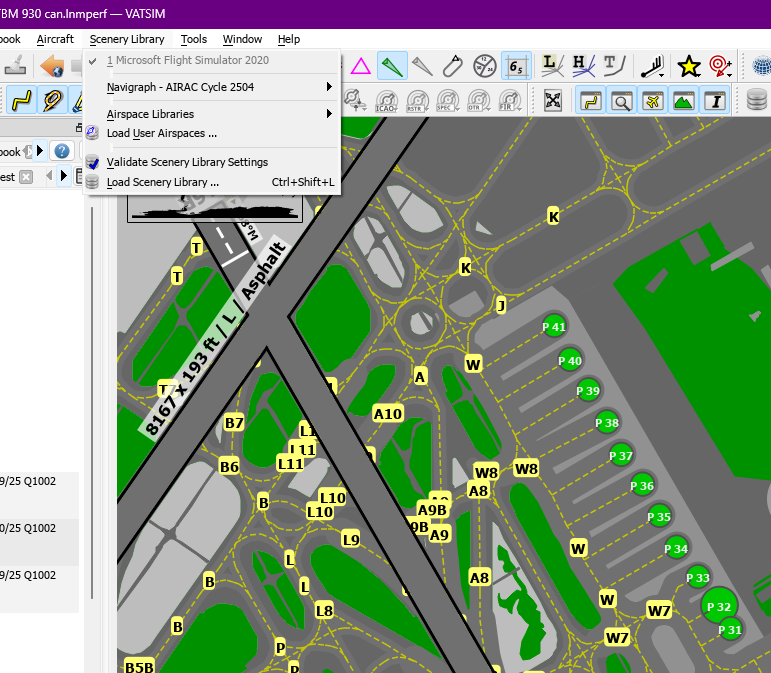Open the RSTR restricted airspaces dropdown
This screenshot has height=673, width=771.
417,101
